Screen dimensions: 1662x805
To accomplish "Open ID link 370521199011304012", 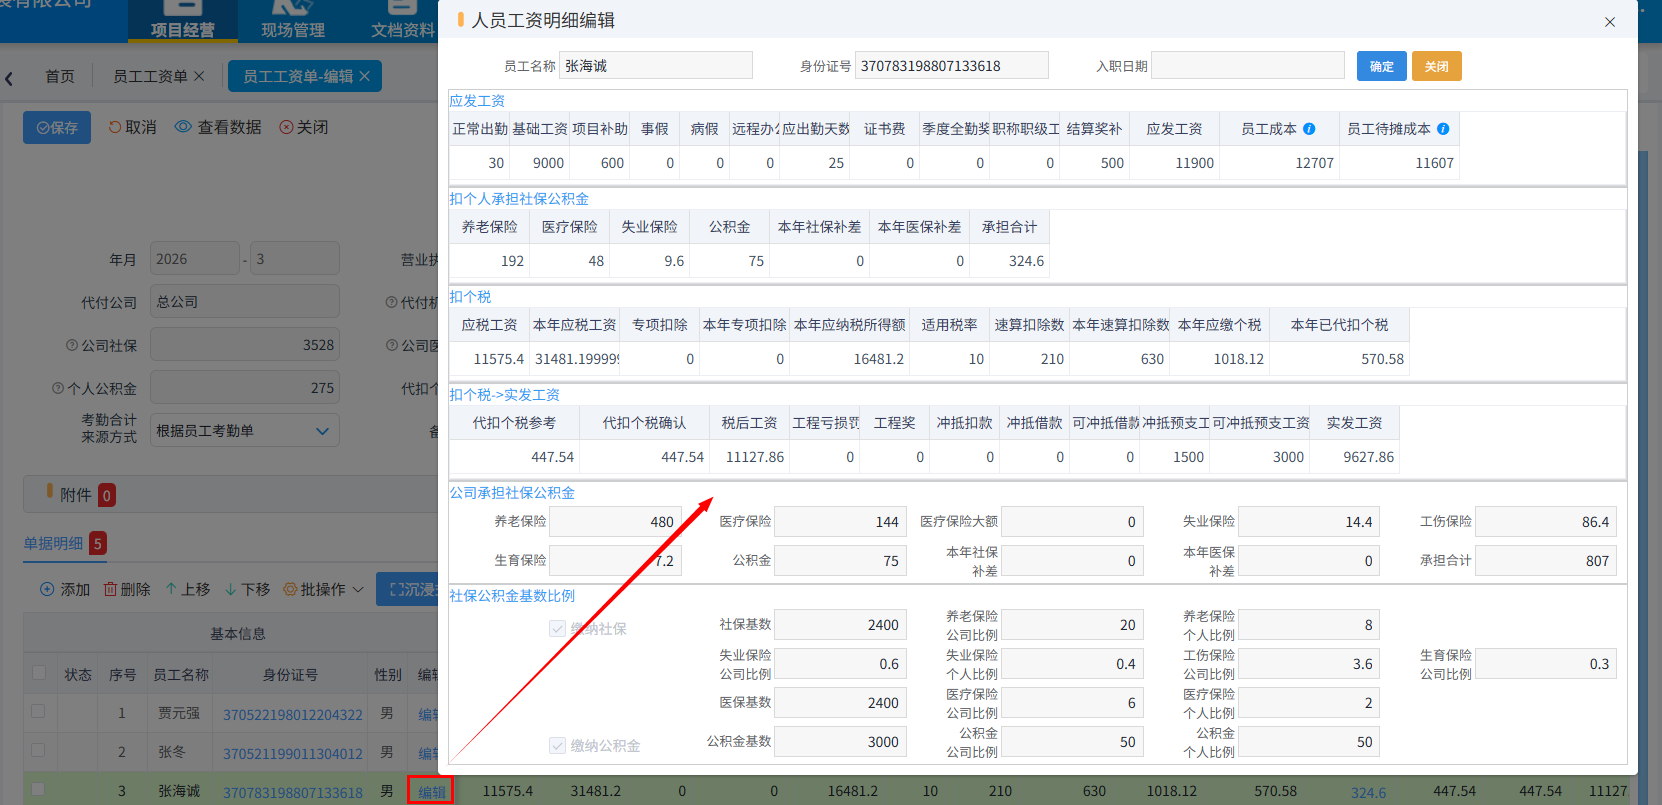I will pyautogui.click(x=293, y=754).
